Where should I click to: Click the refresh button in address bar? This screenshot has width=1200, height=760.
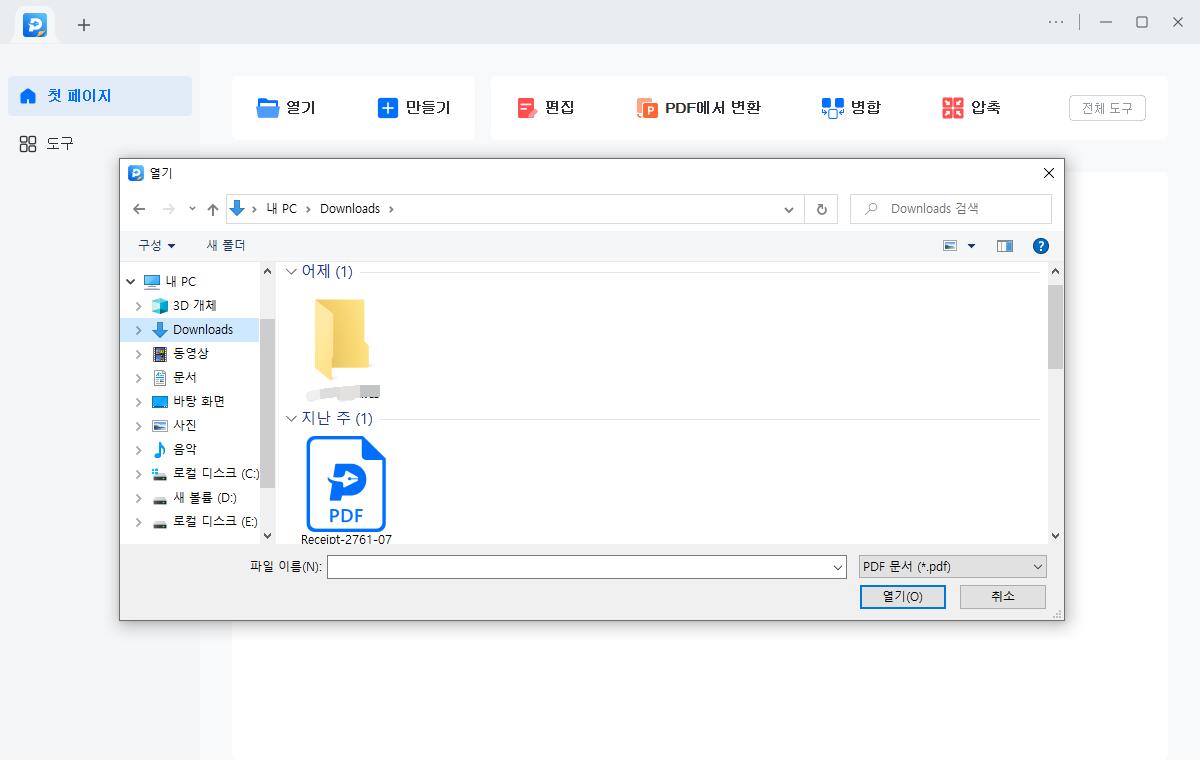821,209
